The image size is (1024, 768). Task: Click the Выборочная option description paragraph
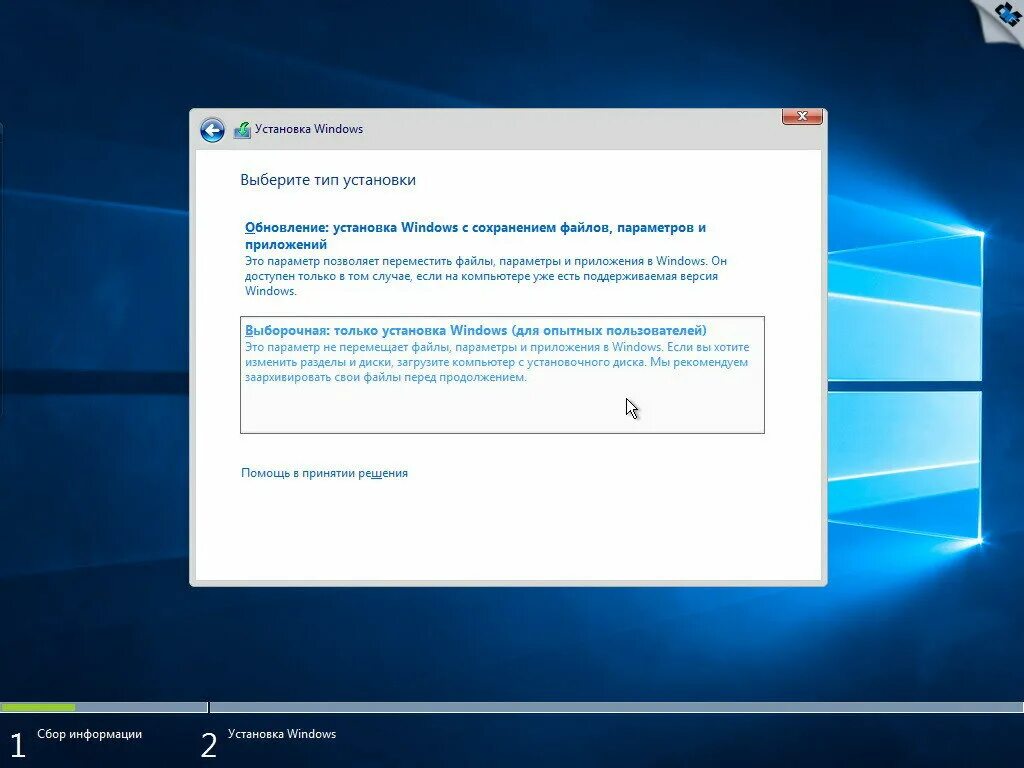point(497,362)
